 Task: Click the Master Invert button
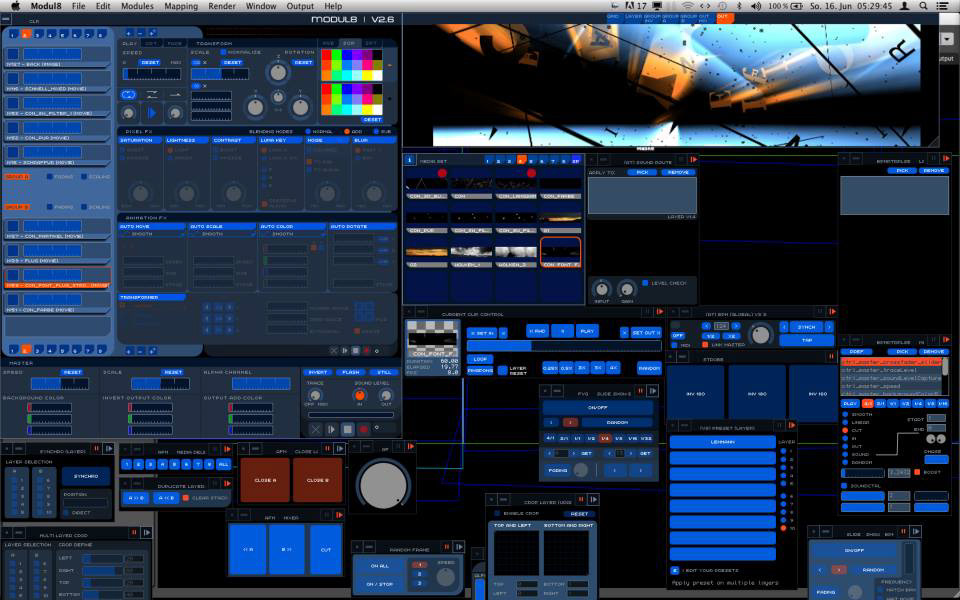318,372
